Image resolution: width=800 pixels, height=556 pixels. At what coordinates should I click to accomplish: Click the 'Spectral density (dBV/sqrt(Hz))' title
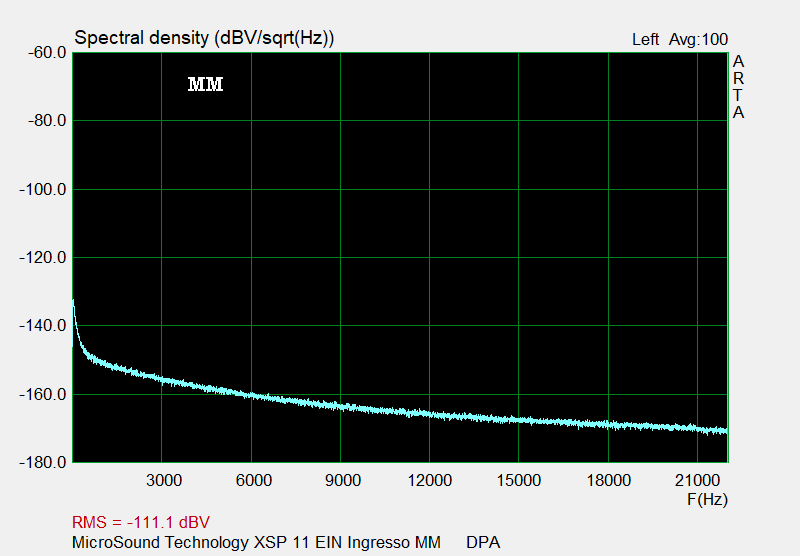point(204,38)
